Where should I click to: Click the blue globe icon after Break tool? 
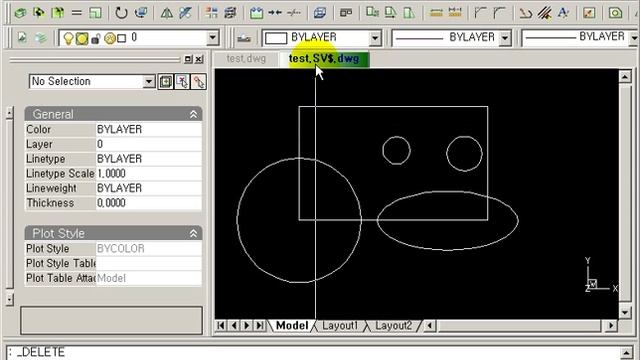pos(320,13)
